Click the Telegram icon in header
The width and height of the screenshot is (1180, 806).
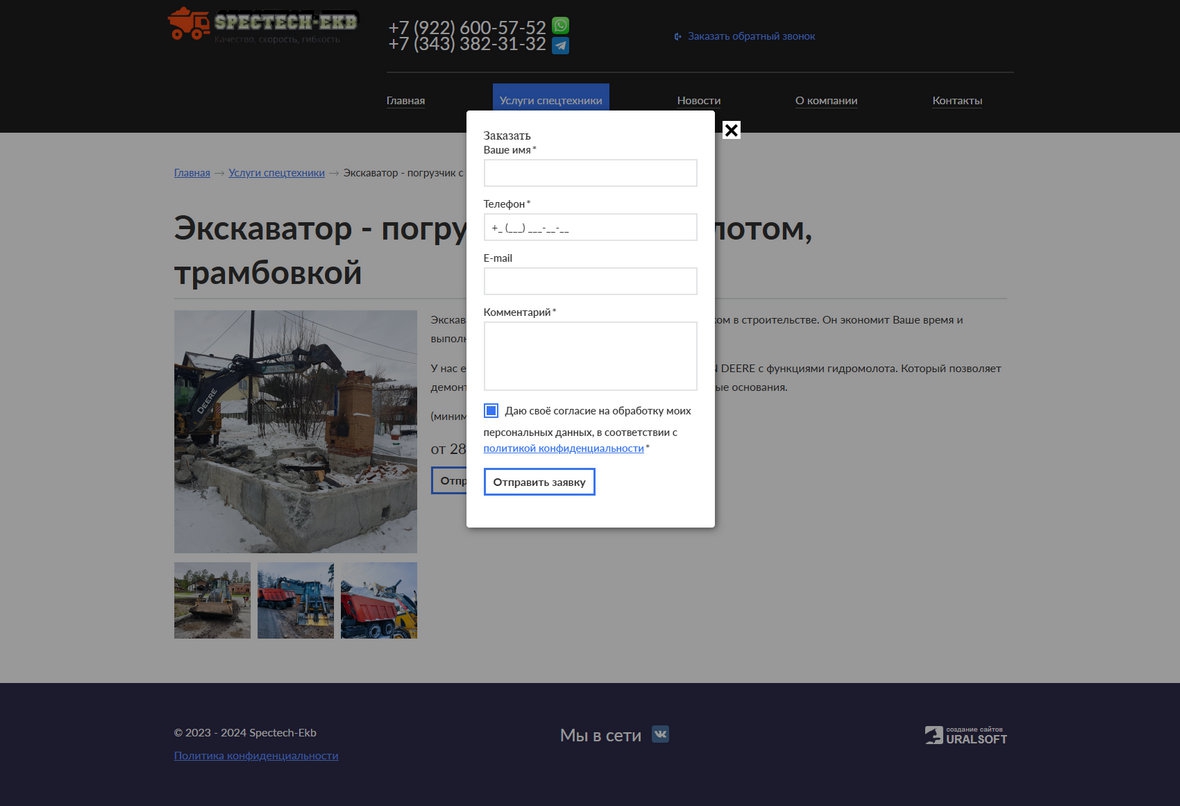(560, 45)
